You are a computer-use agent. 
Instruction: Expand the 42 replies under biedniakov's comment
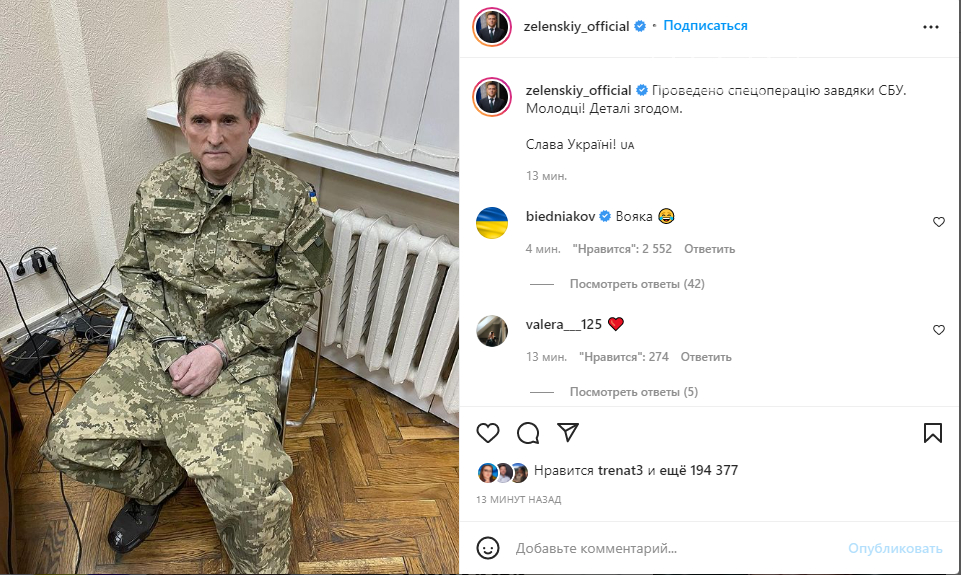tap(637, 284)
